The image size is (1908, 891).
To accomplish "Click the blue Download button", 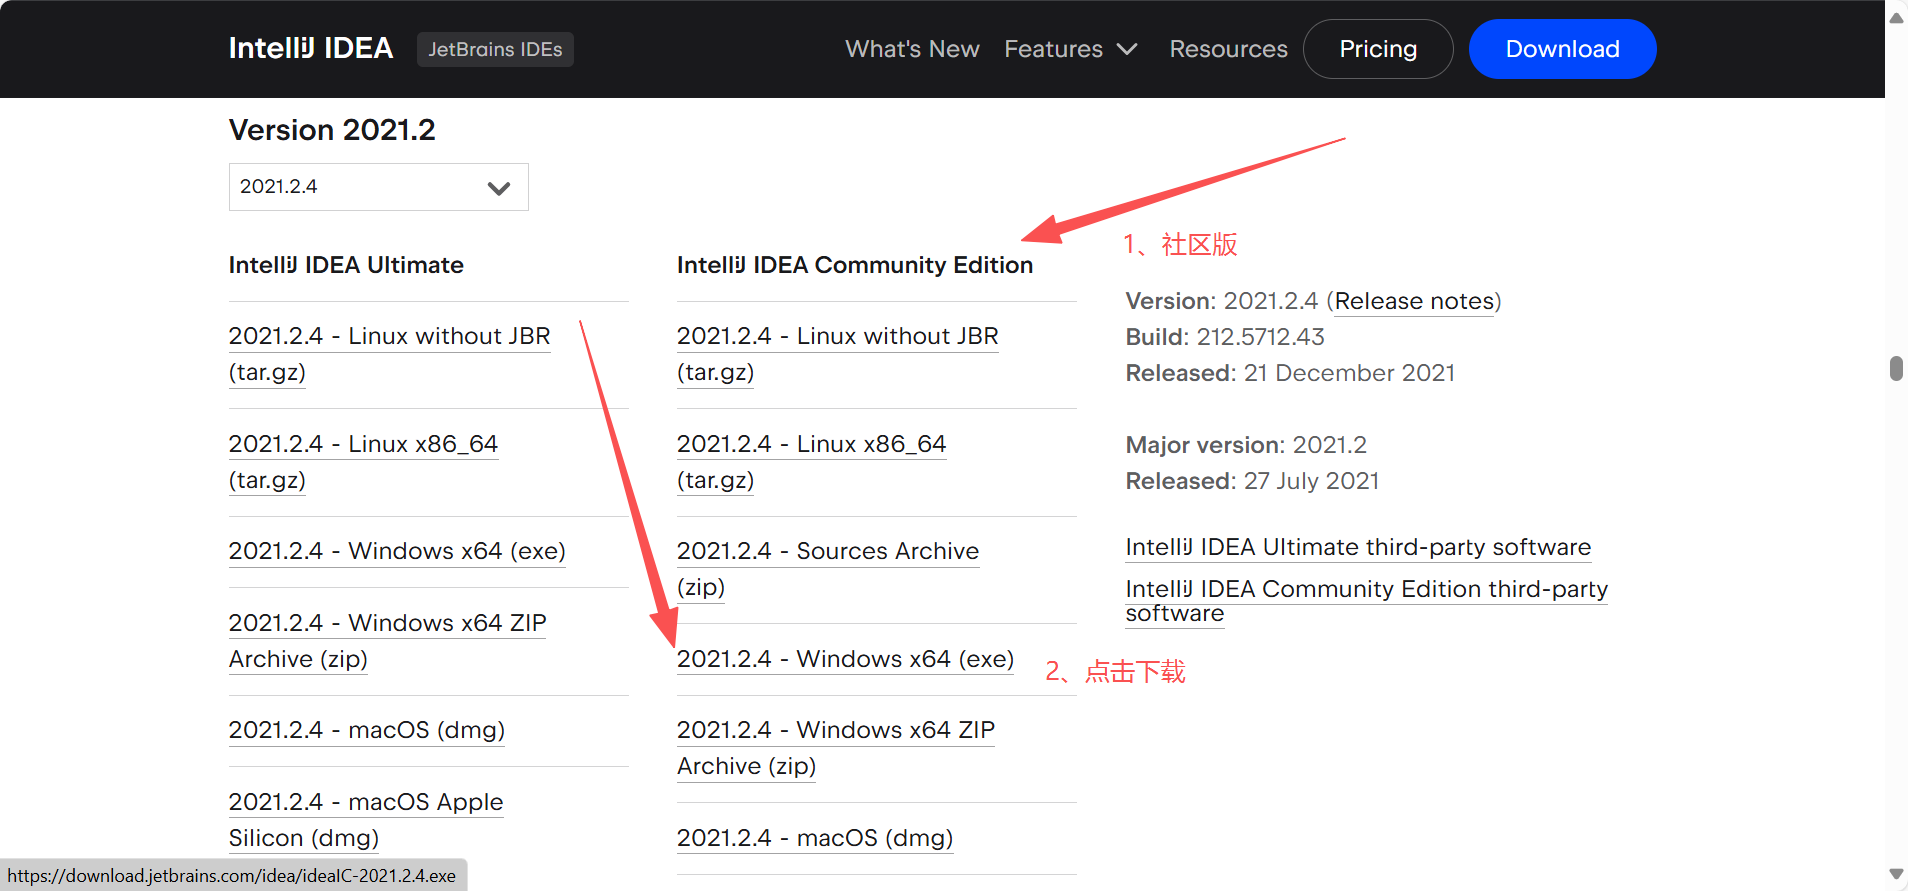I will point(1562,49).
